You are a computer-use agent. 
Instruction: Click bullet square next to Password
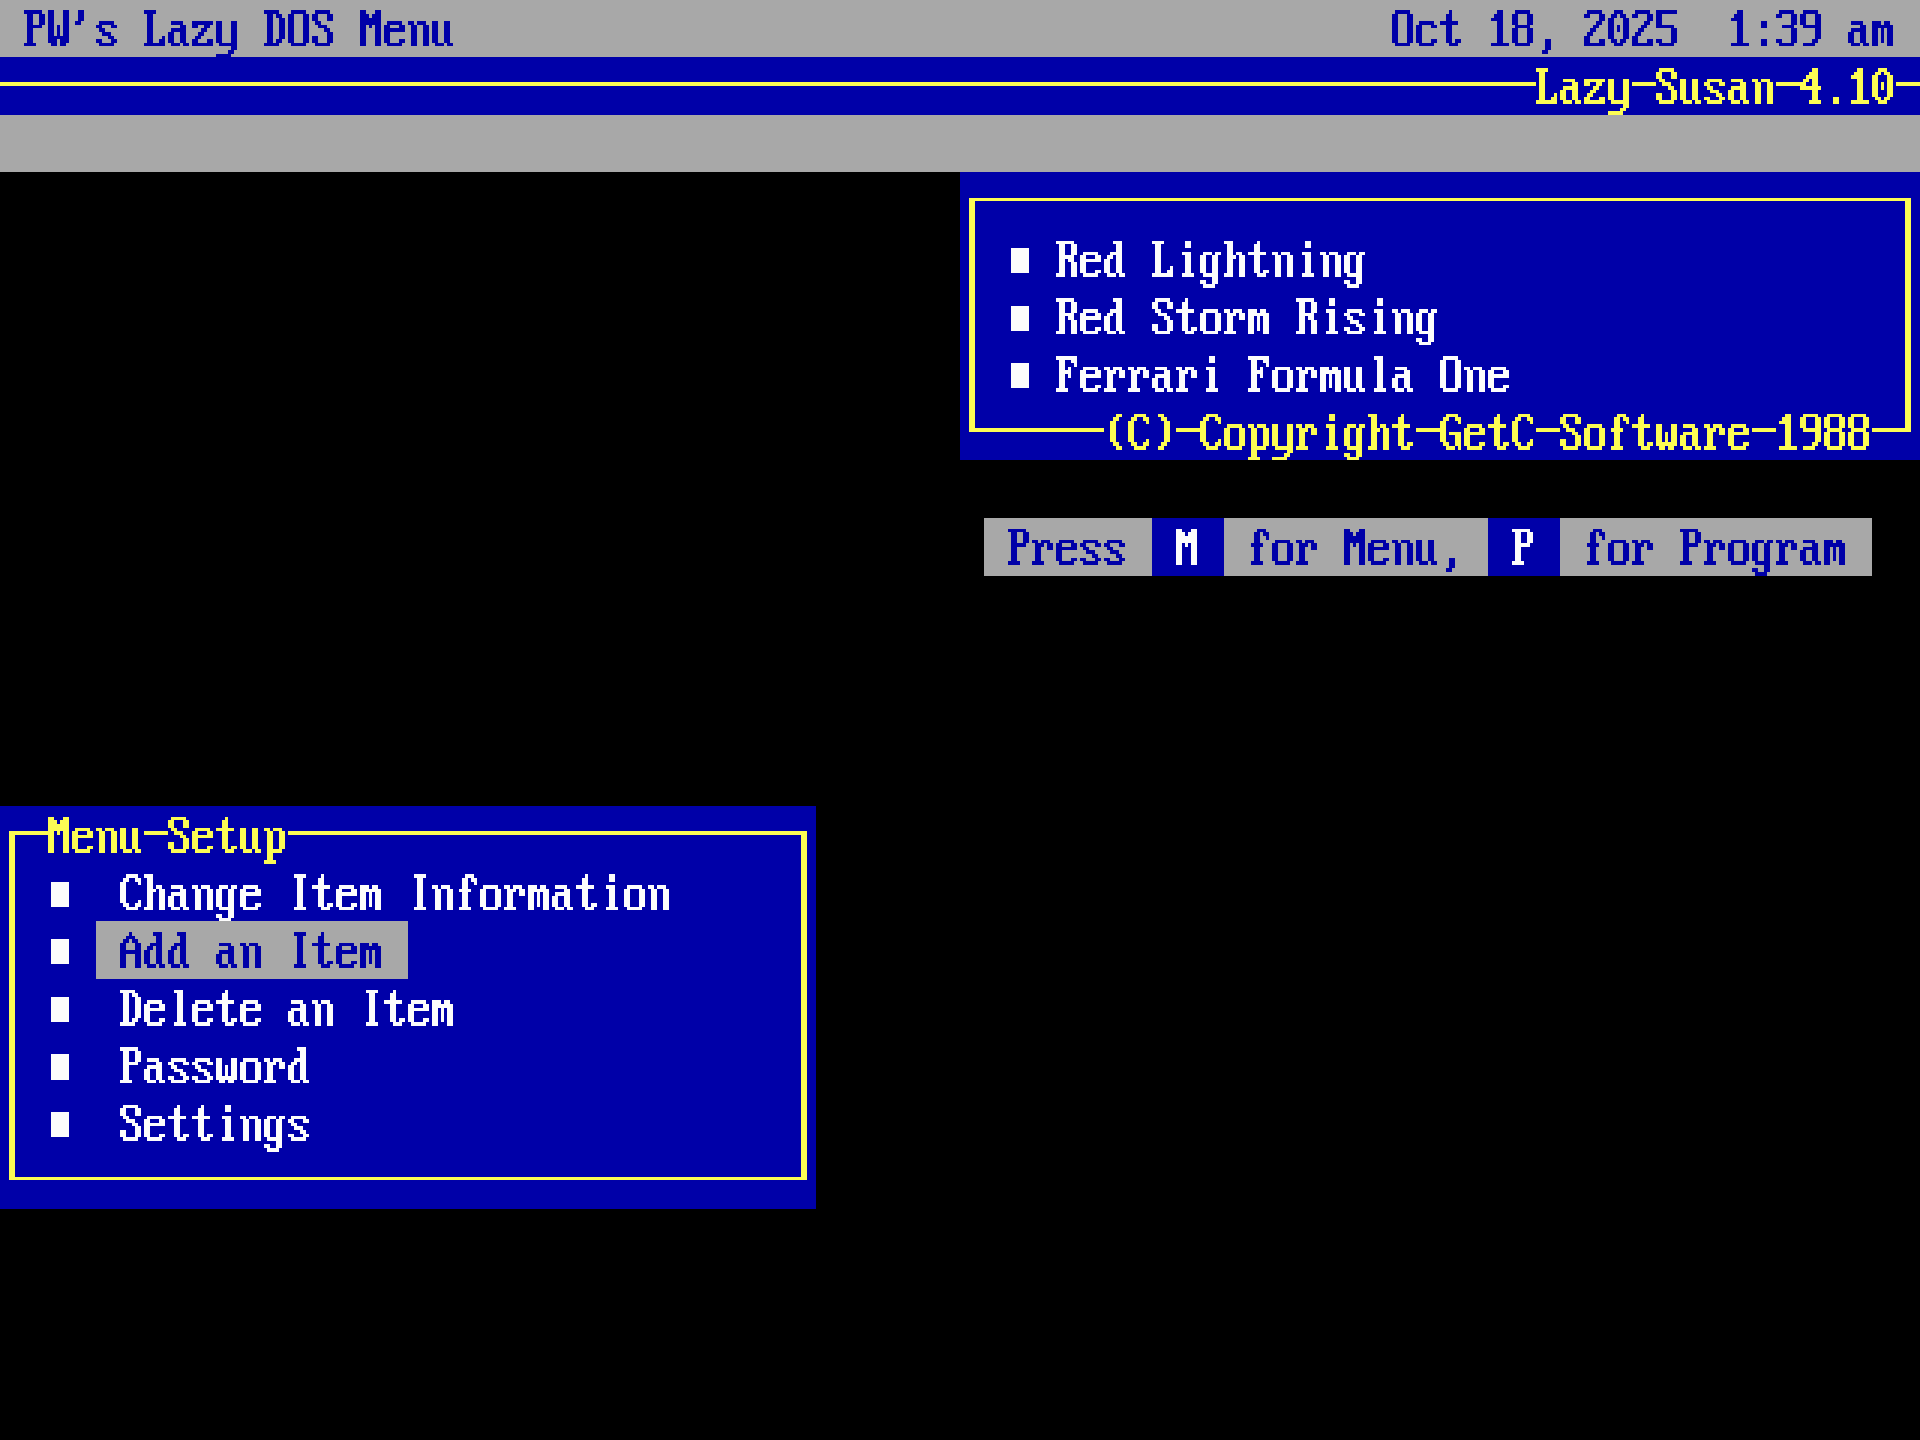60,1067
